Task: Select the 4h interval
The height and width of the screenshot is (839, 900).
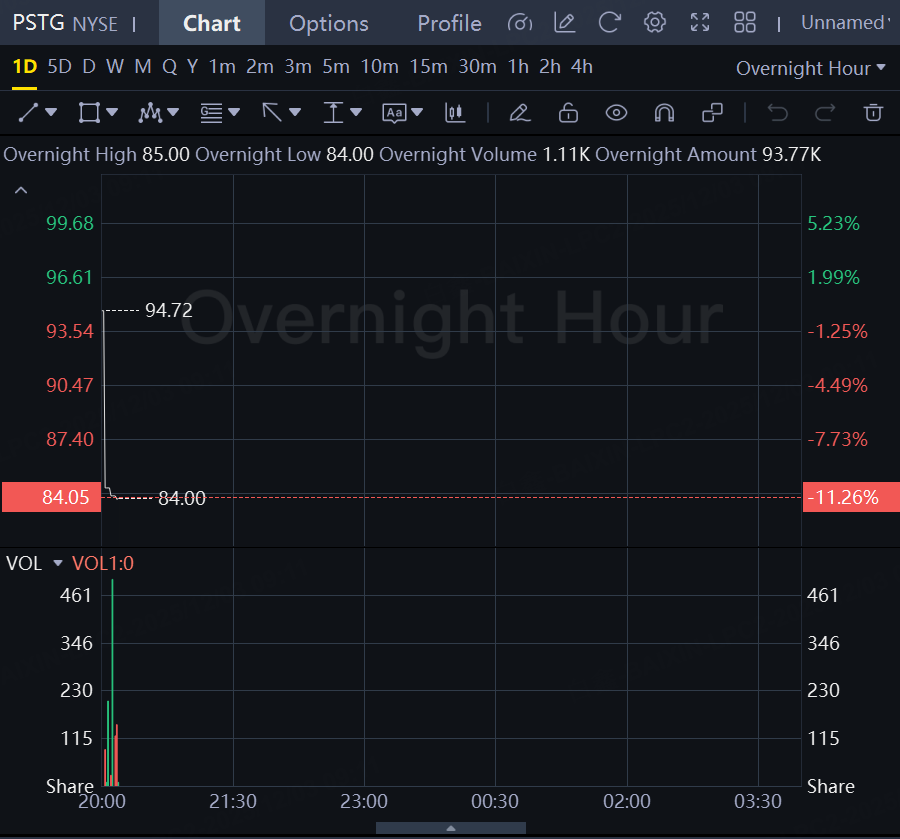Action: coord(581,67)
